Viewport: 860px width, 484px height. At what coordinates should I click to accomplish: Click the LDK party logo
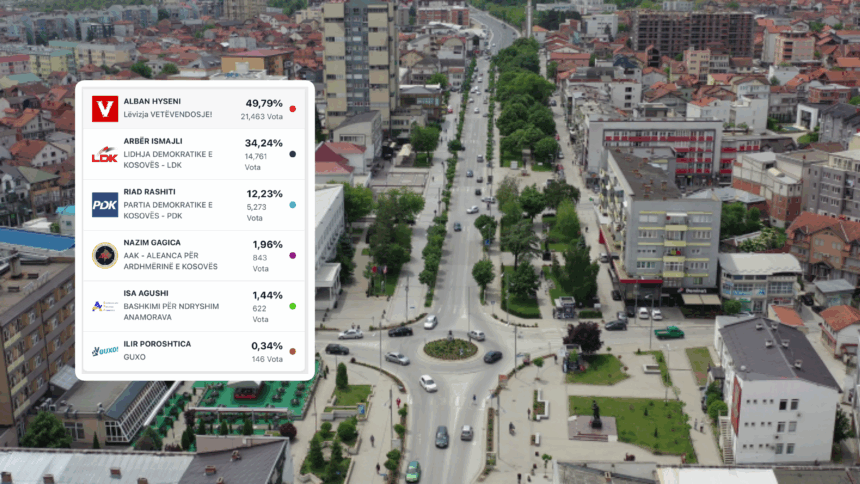tap(105, 155)
